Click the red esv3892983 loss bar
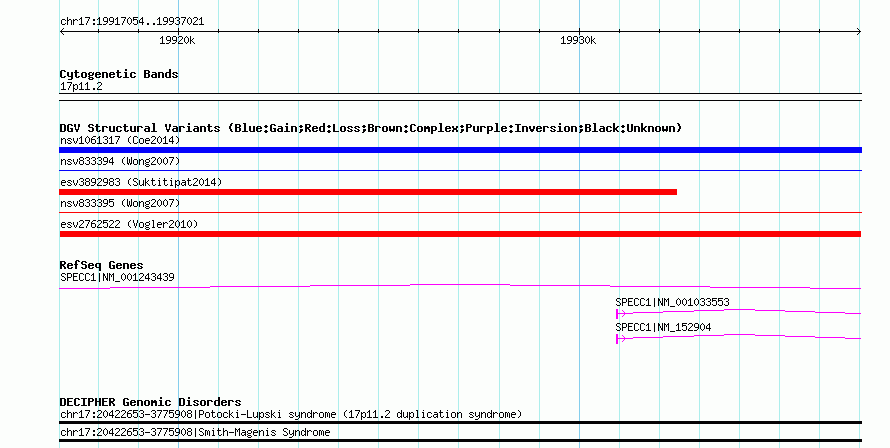Screen dimensions: 890x448 tap(368, 192)
